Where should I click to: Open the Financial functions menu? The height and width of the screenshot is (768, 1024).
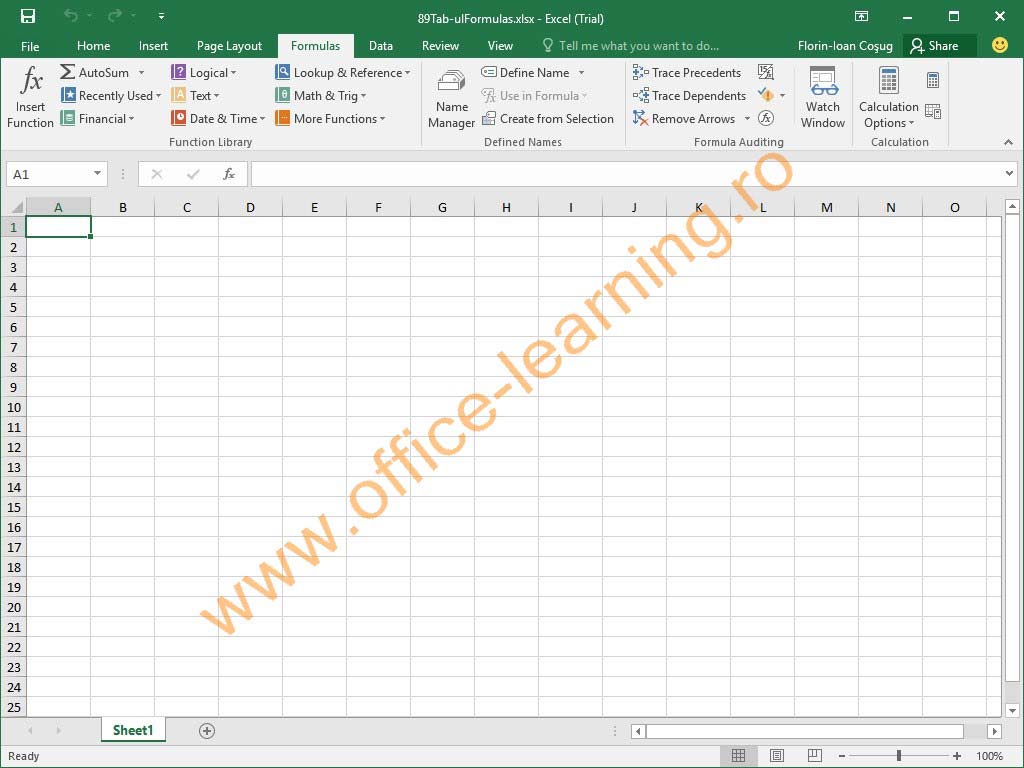[x=97, y=118]
